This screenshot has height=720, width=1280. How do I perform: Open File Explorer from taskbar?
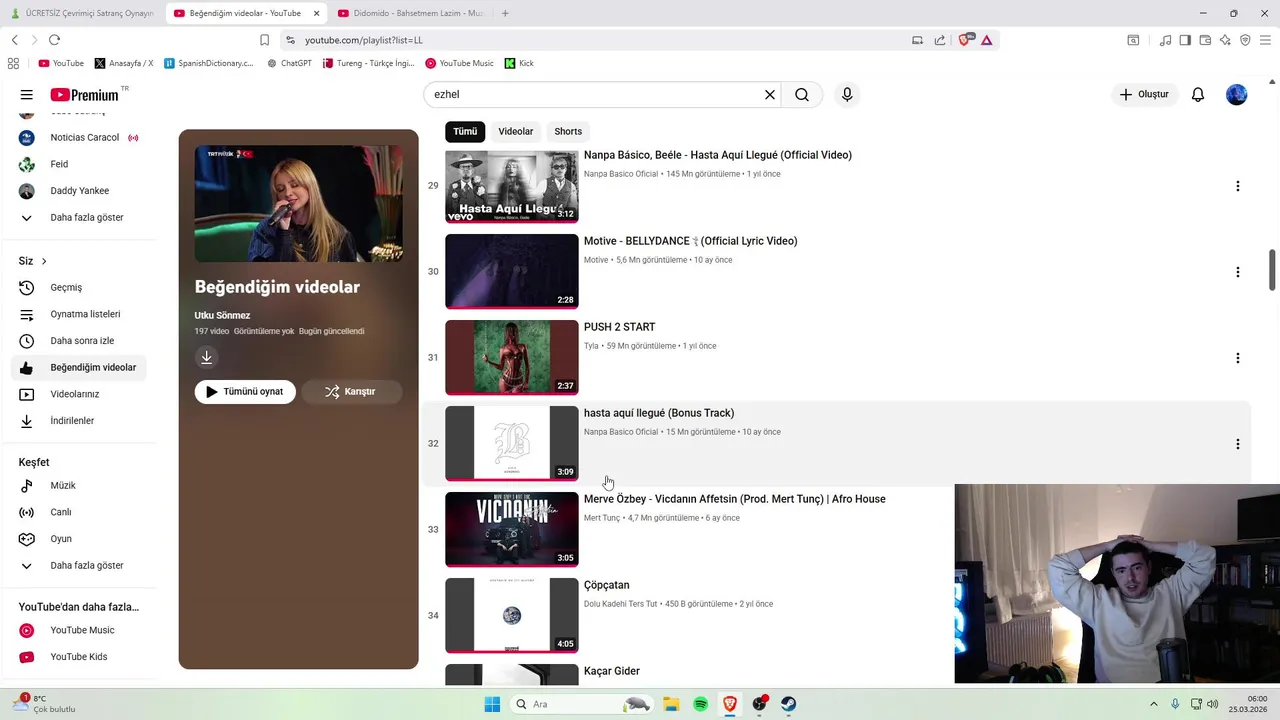[671, 704]
